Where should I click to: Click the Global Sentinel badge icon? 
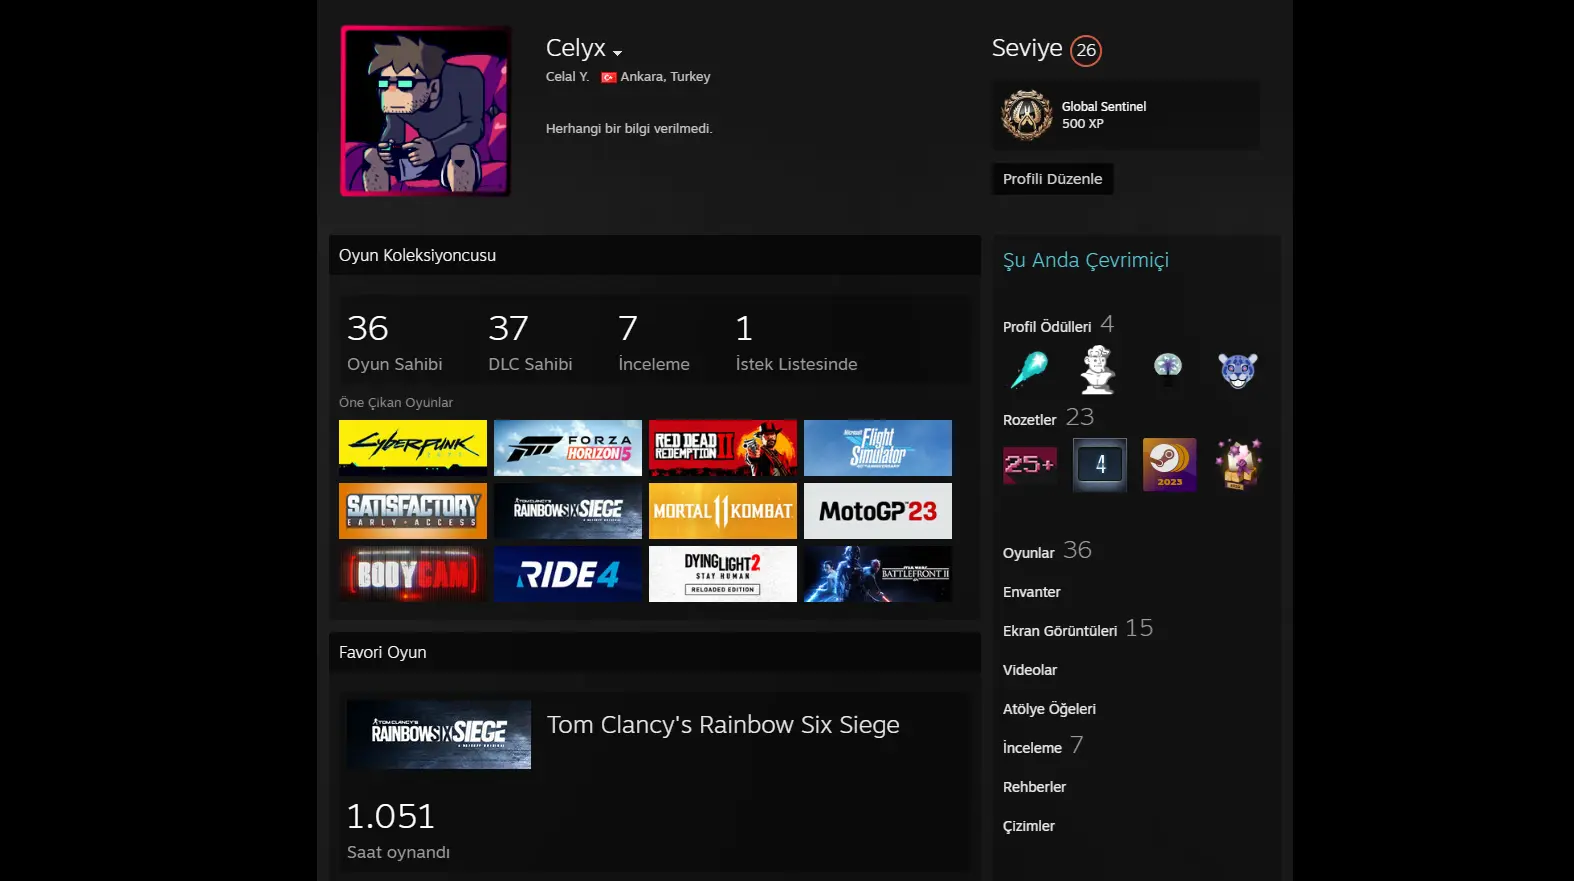click(1027, 115)
